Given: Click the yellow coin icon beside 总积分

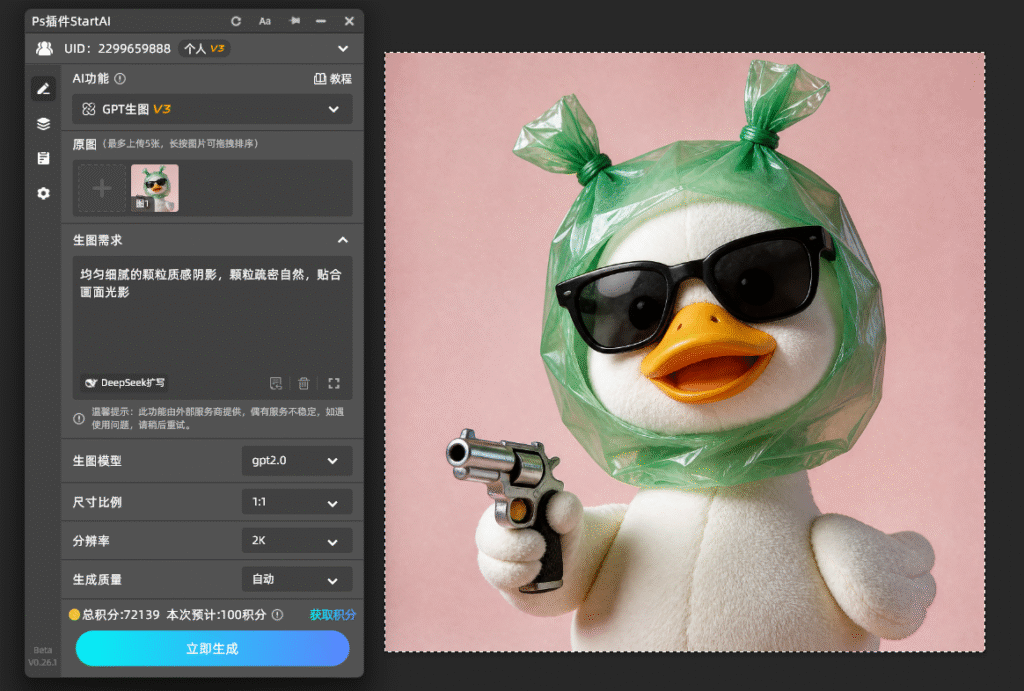Looking at the screenshot, I should point(74,615).
